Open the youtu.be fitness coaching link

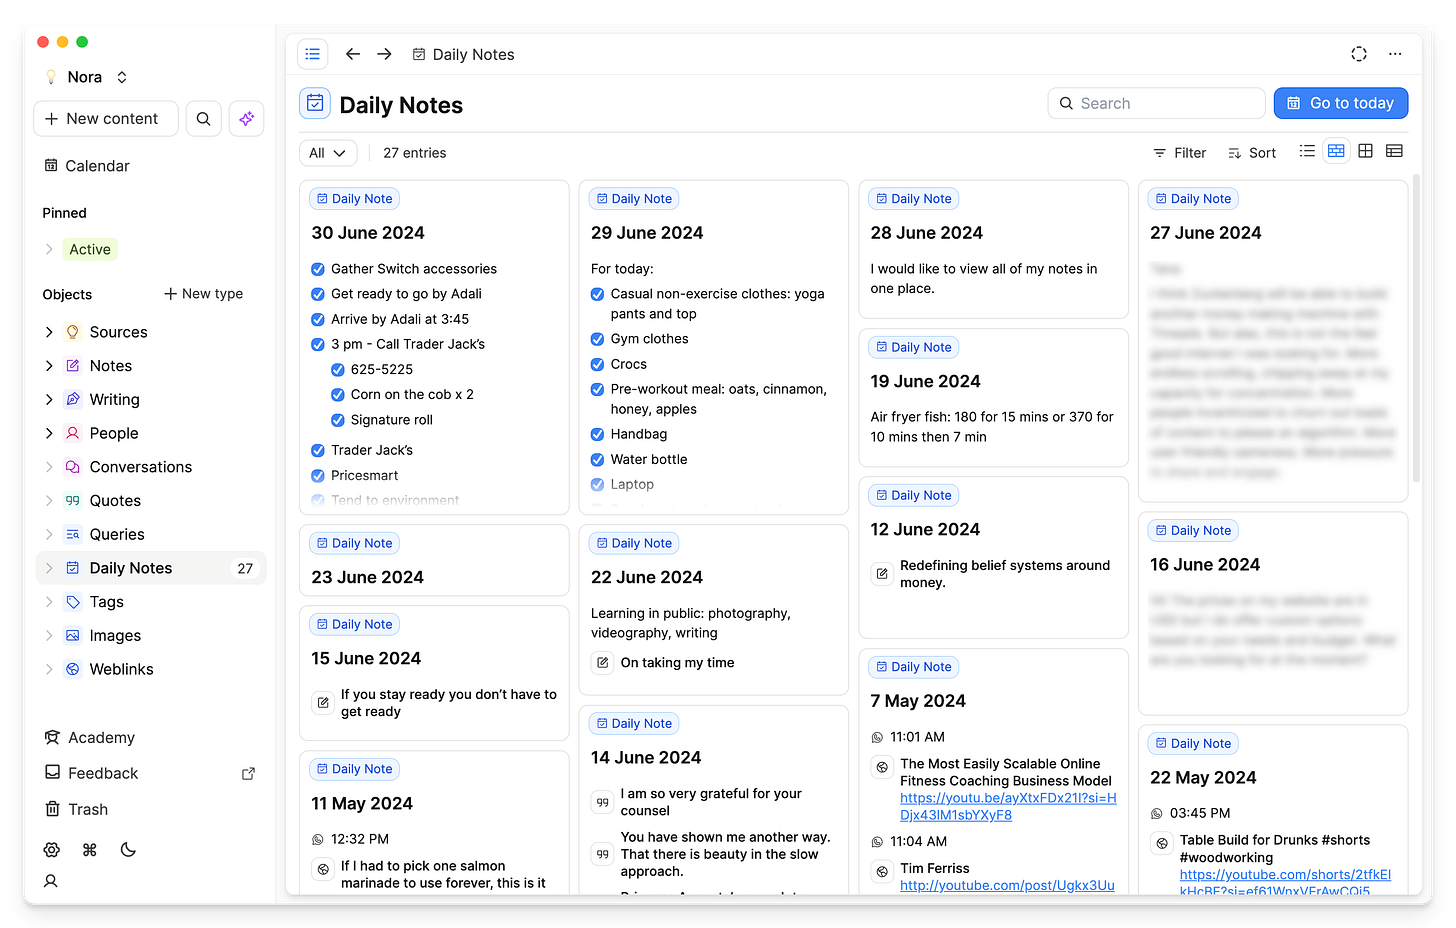click(1008, 807)
